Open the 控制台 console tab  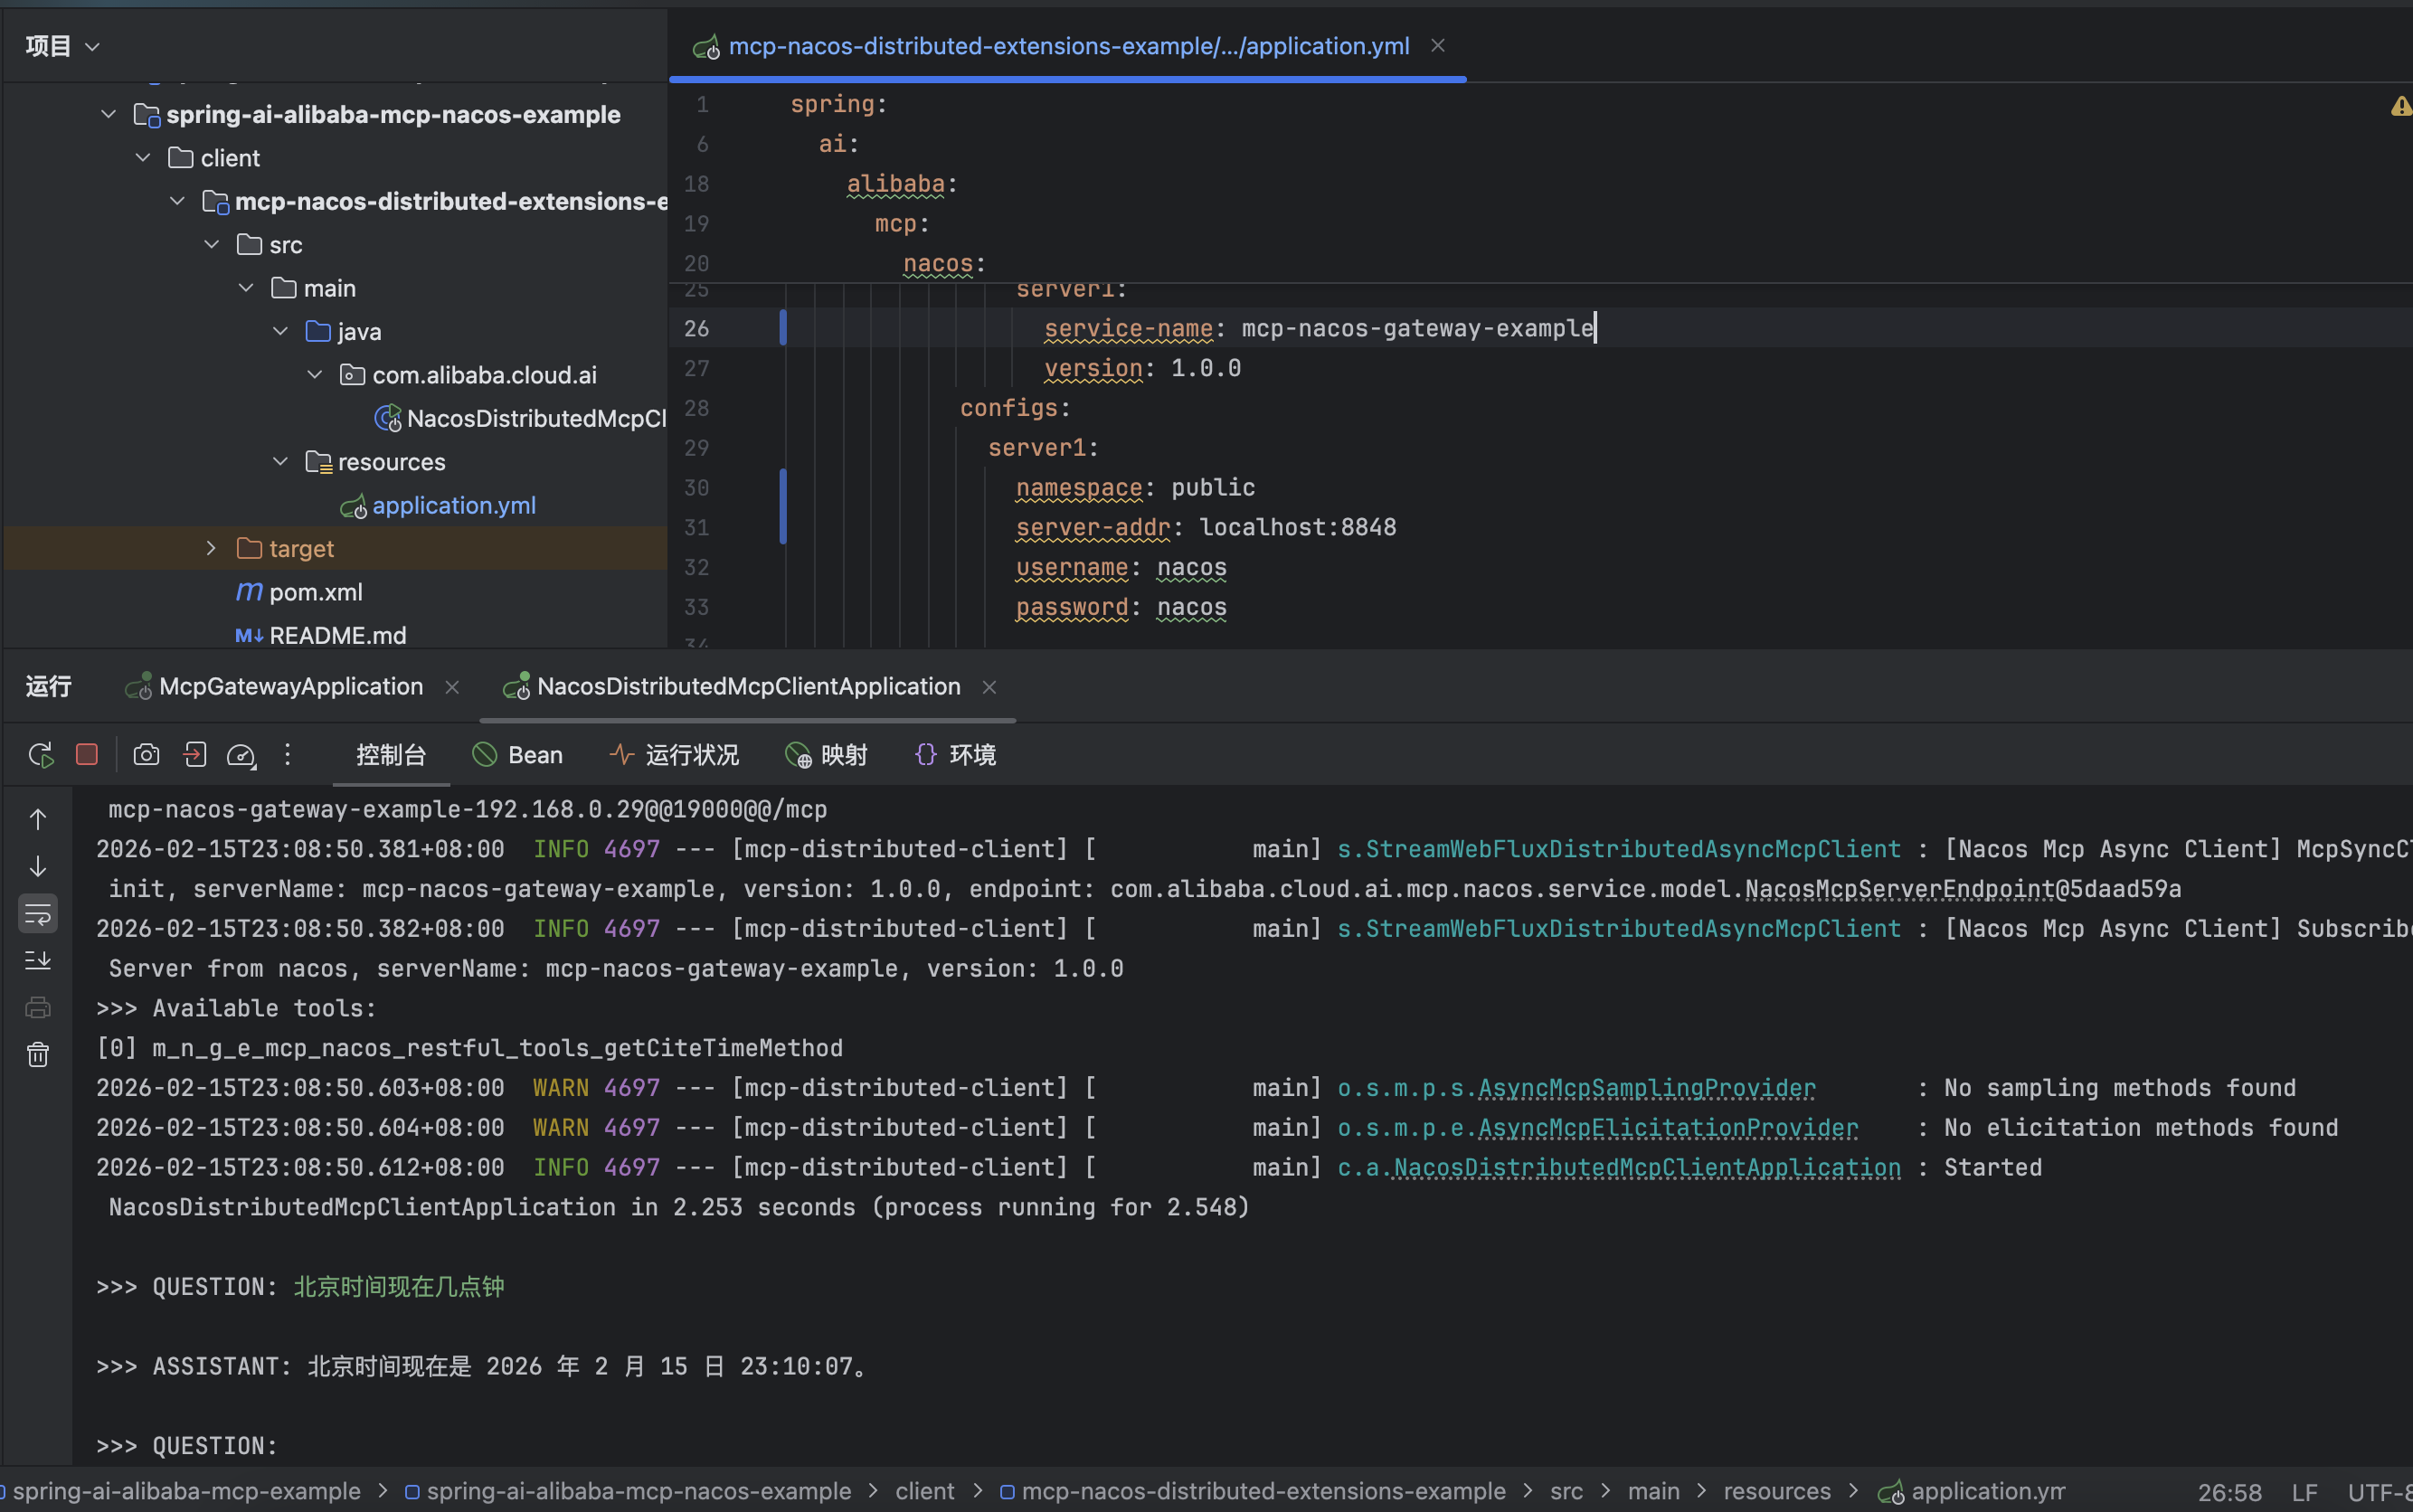point(391,755)
